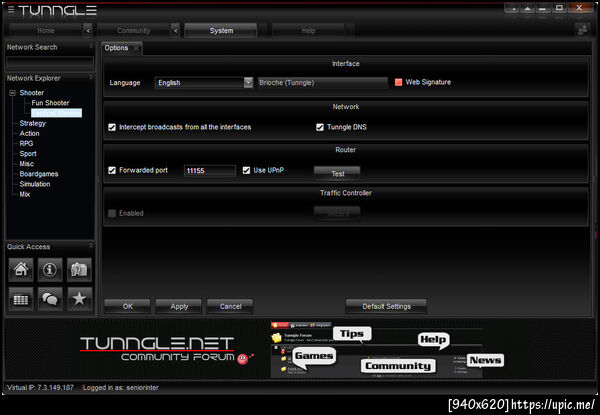The width and height of the screenshot is (600, 415).
Task: Click the house icon in Quick Access
Action: coord(21,269)
